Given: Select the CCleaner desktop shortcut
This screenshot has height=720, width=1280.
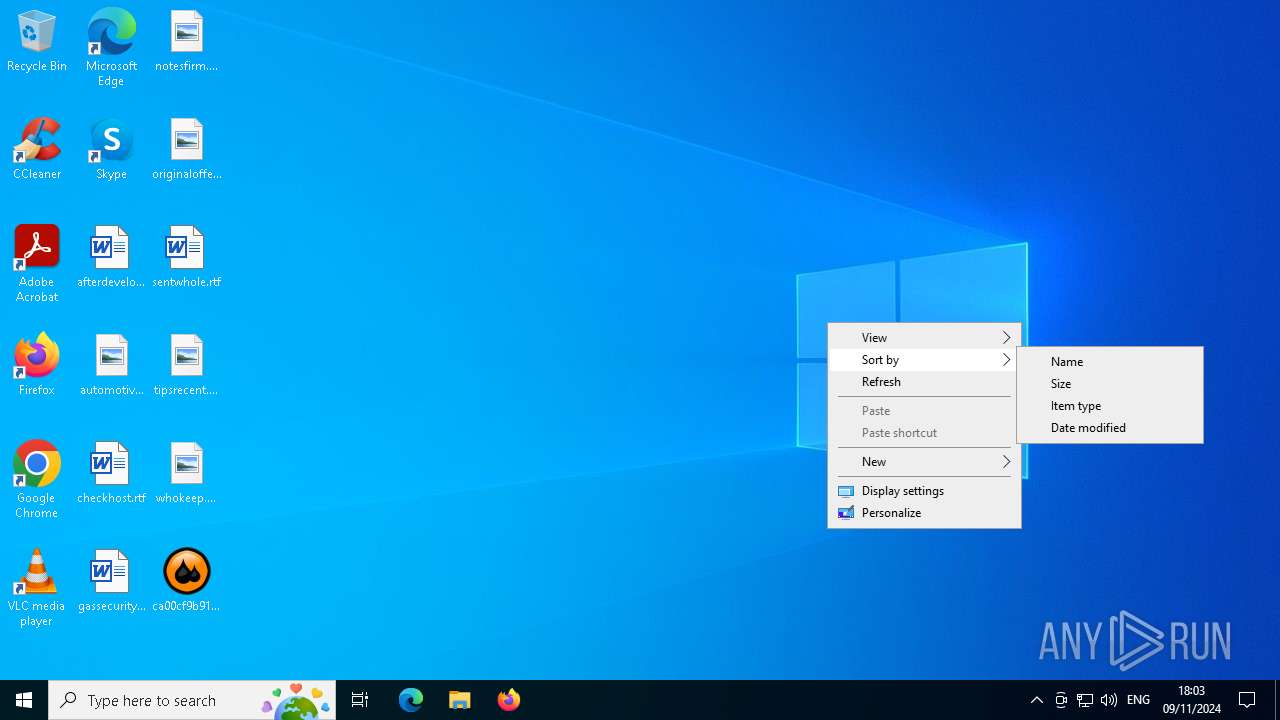Looking at the screenshot, I should pos(37,150).
